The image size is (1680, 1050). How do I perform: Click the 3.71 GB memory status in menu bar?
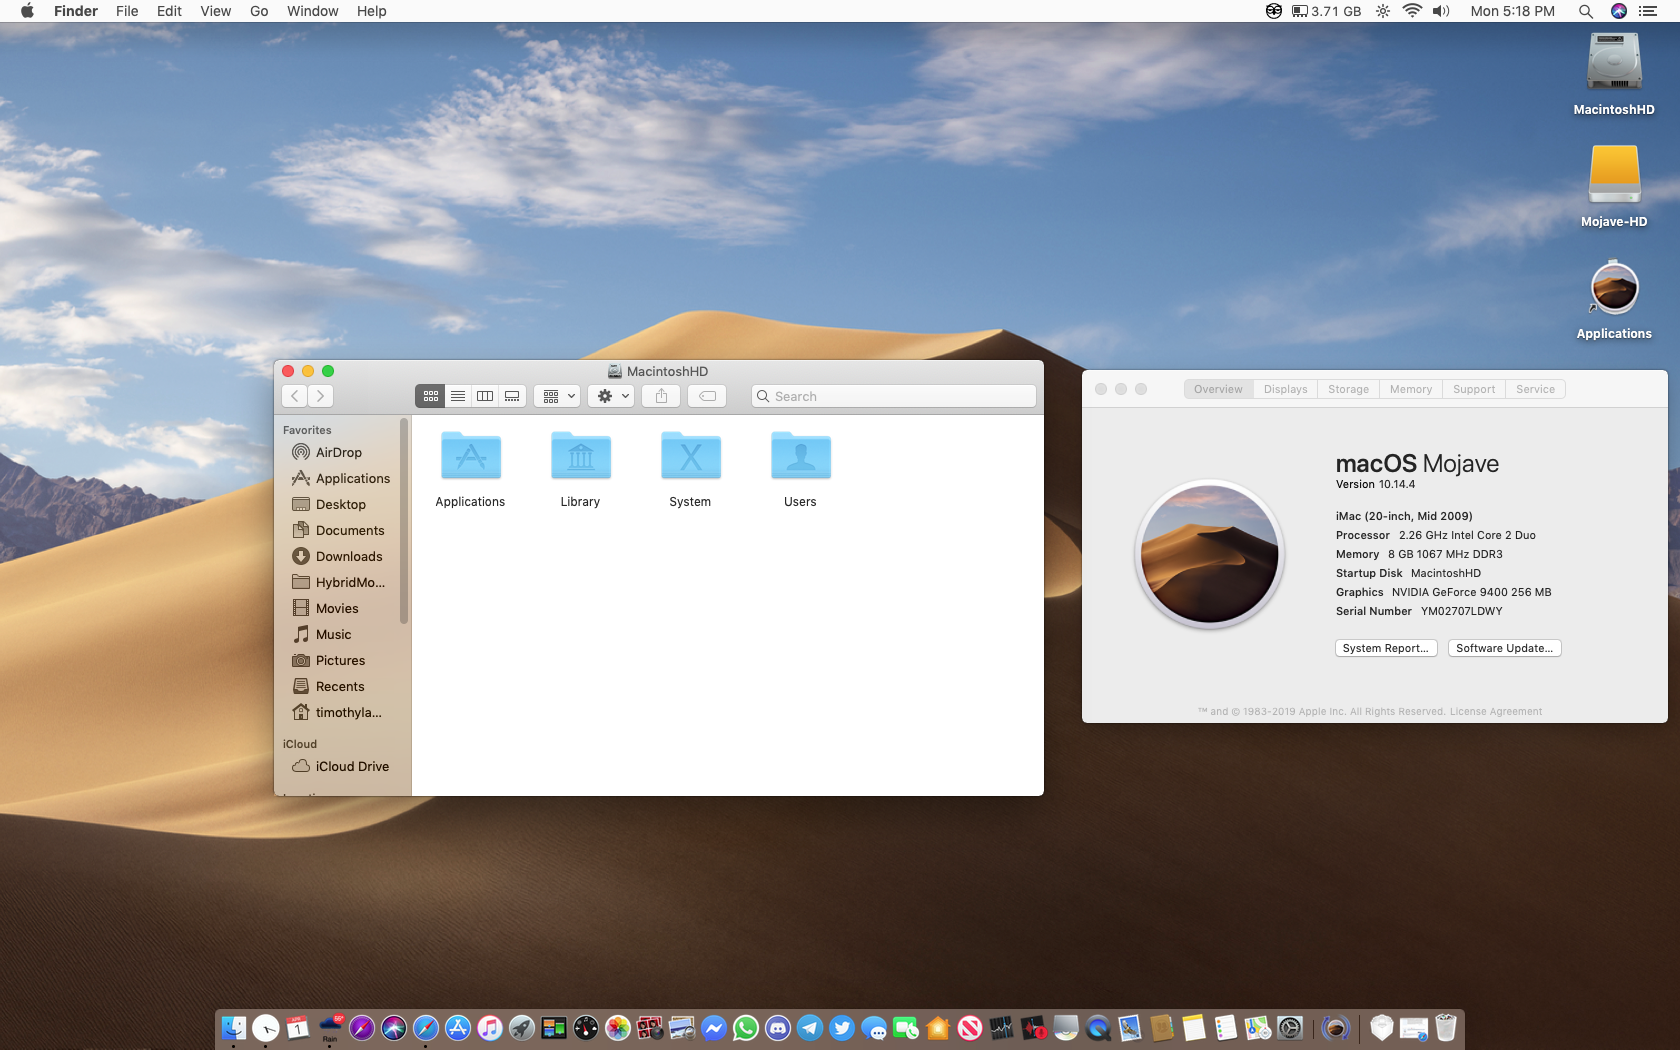pyautogui.click(x=1326, y=11)
